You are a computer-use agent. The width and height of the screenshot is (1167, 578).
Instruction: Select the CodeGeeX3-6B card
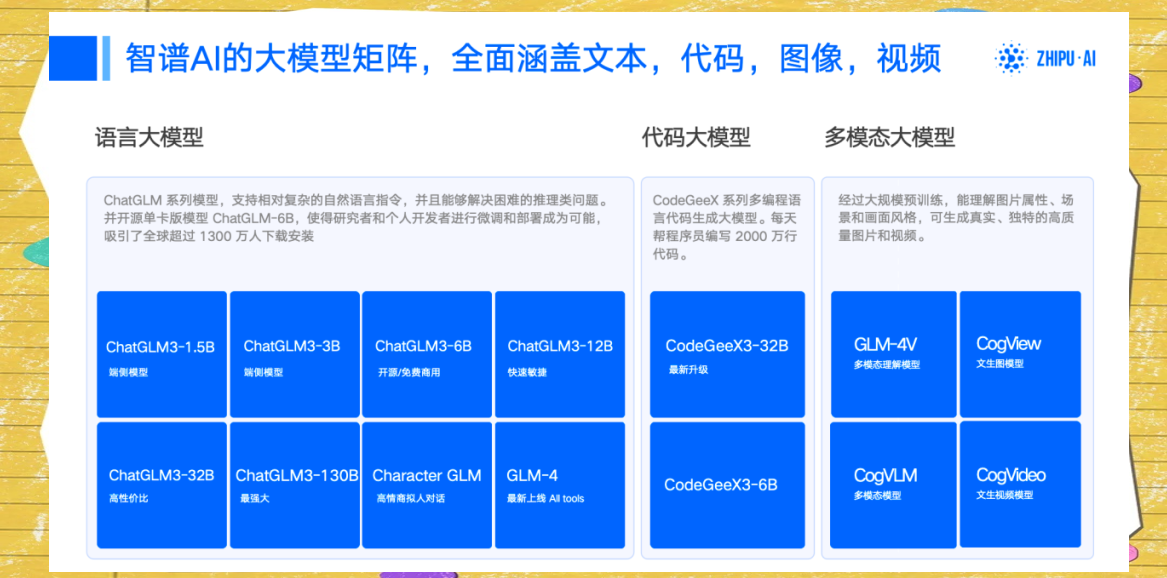tap(727, 485)
